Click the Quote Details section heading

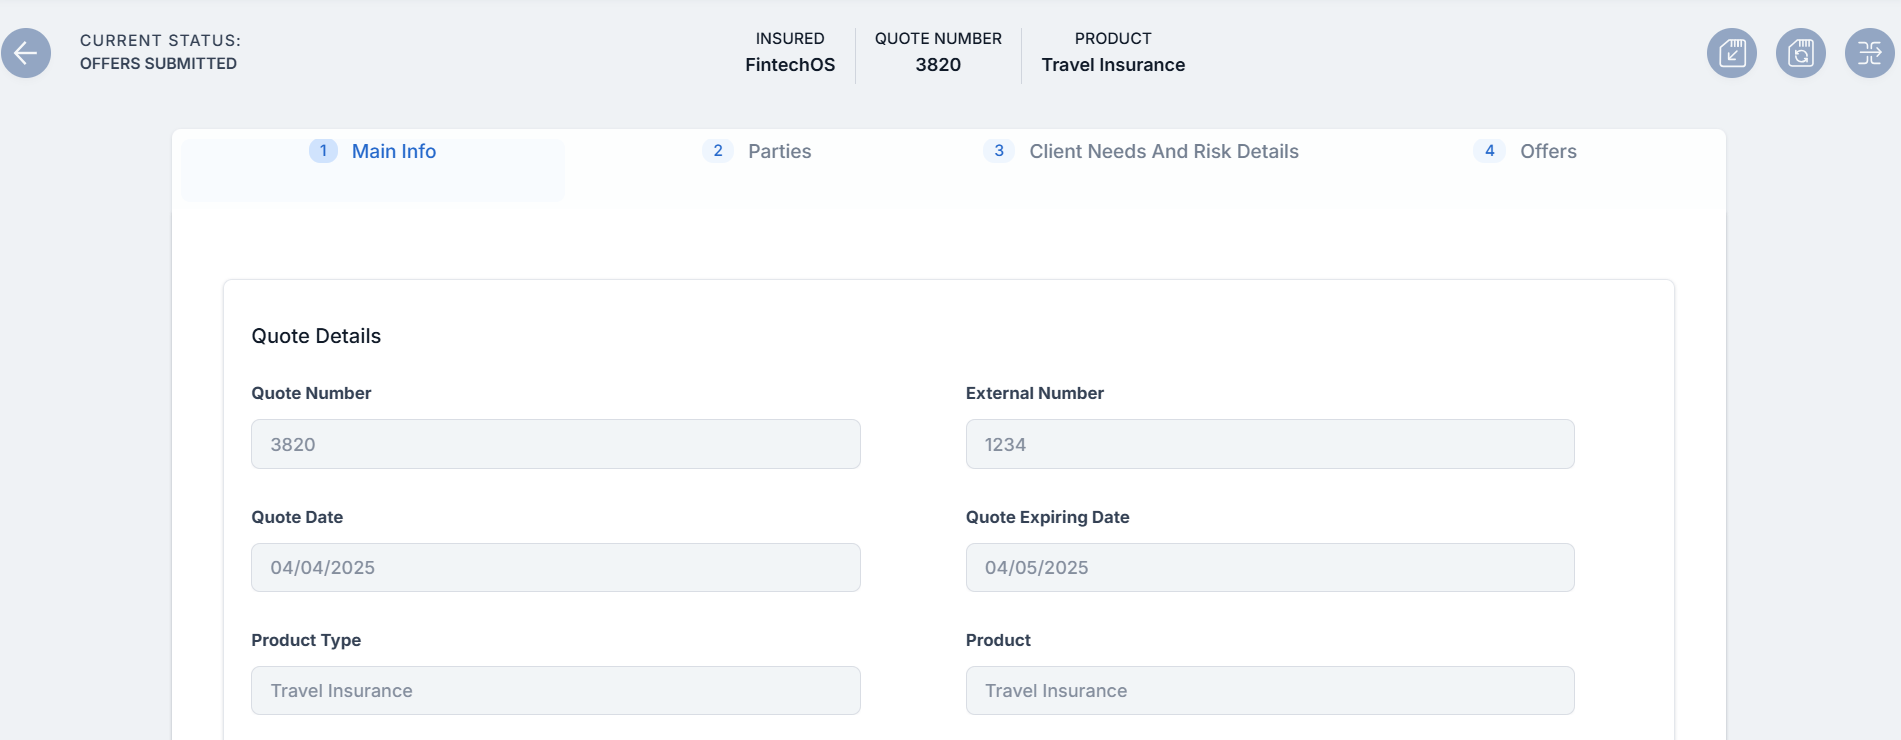tap(316, 336)
